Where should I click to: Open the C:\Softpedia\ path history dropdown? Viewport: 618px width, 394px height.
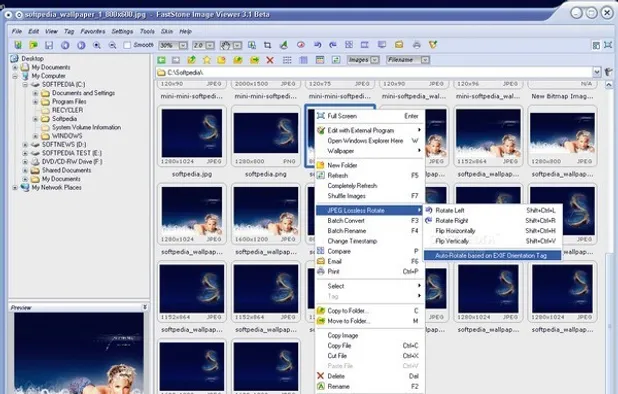coord(597,72)
